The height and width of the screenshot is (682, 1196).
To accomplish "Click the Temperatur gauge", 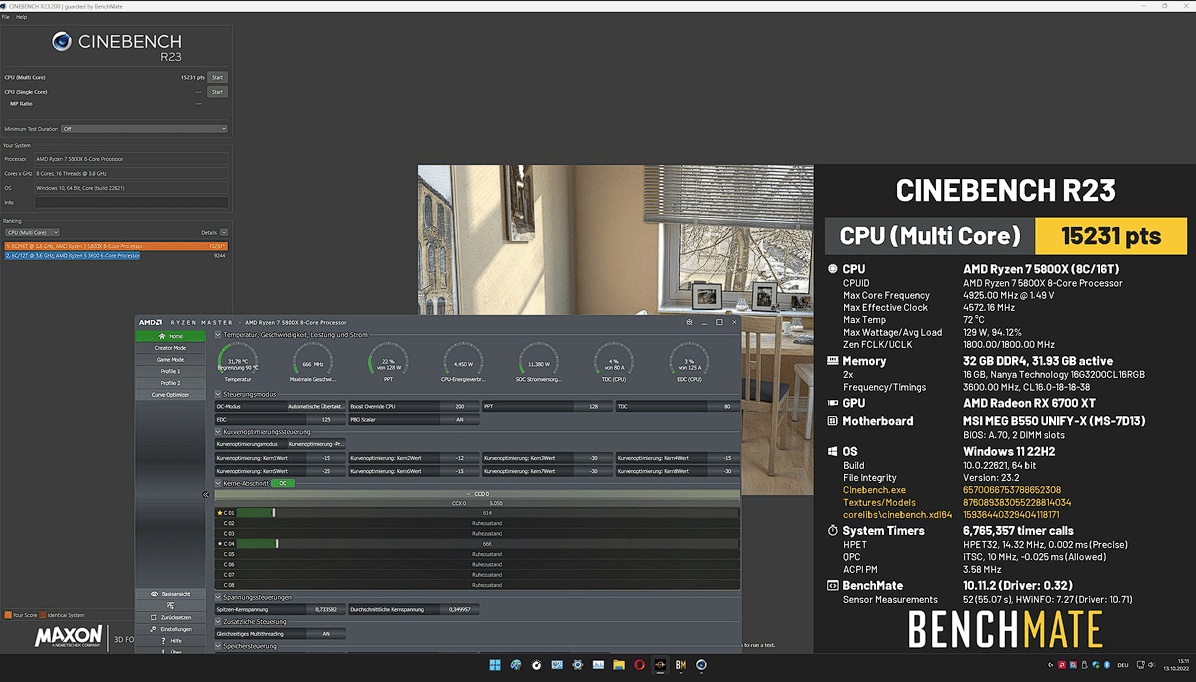I will [x=237, y=363].
